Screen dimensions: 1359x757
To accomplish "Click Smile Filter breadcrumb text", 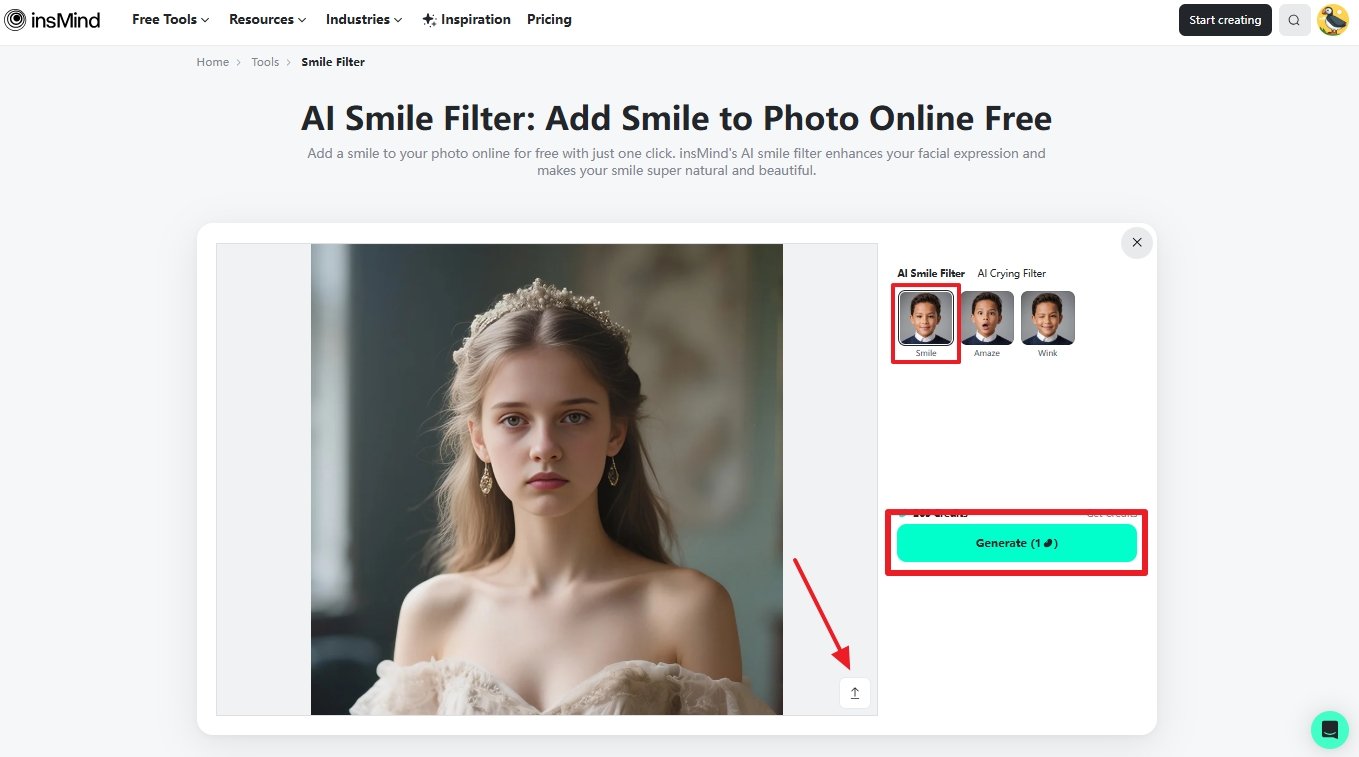I will (x=333, y=62).
